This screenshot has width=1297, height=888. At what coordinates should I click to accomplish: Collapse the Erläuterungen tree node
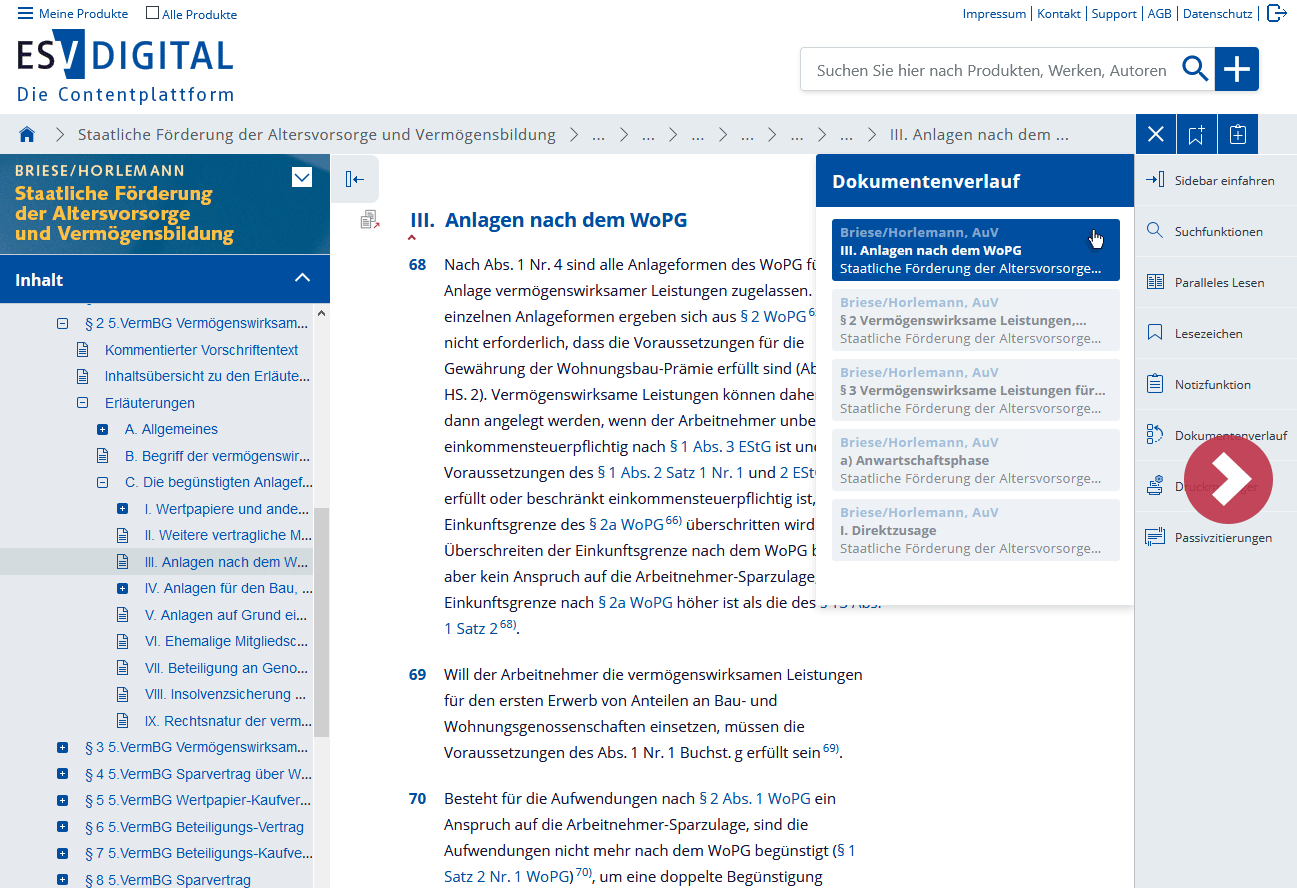[x=82, y=403]
